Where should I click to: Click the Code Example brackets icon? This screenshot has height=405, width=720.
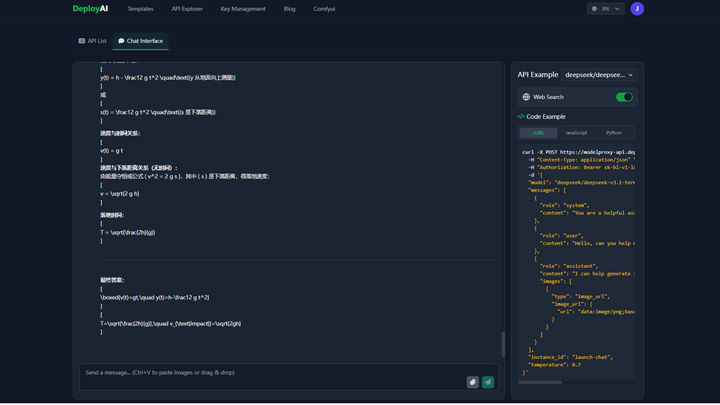coord(521,117)
